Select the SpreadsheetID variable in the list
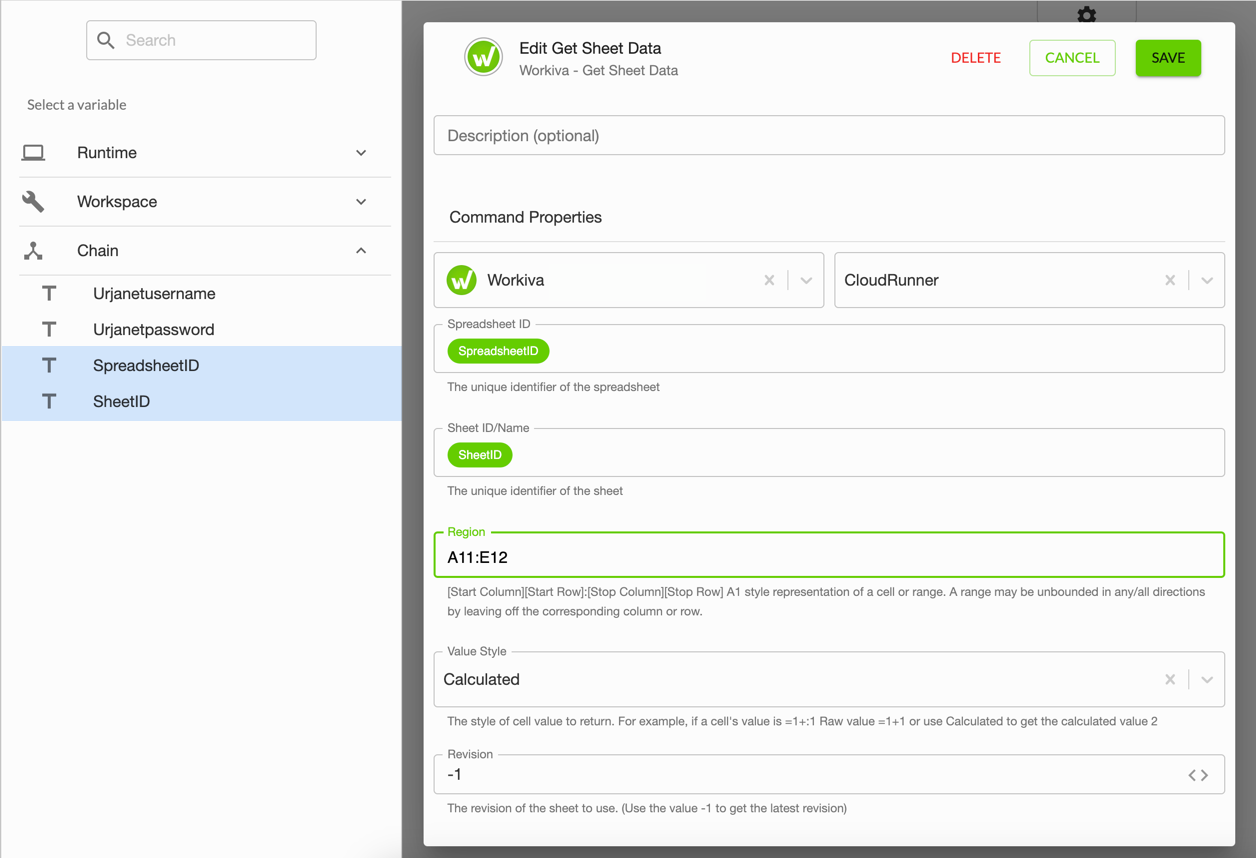1256x858 pixels. pos(201,366)
